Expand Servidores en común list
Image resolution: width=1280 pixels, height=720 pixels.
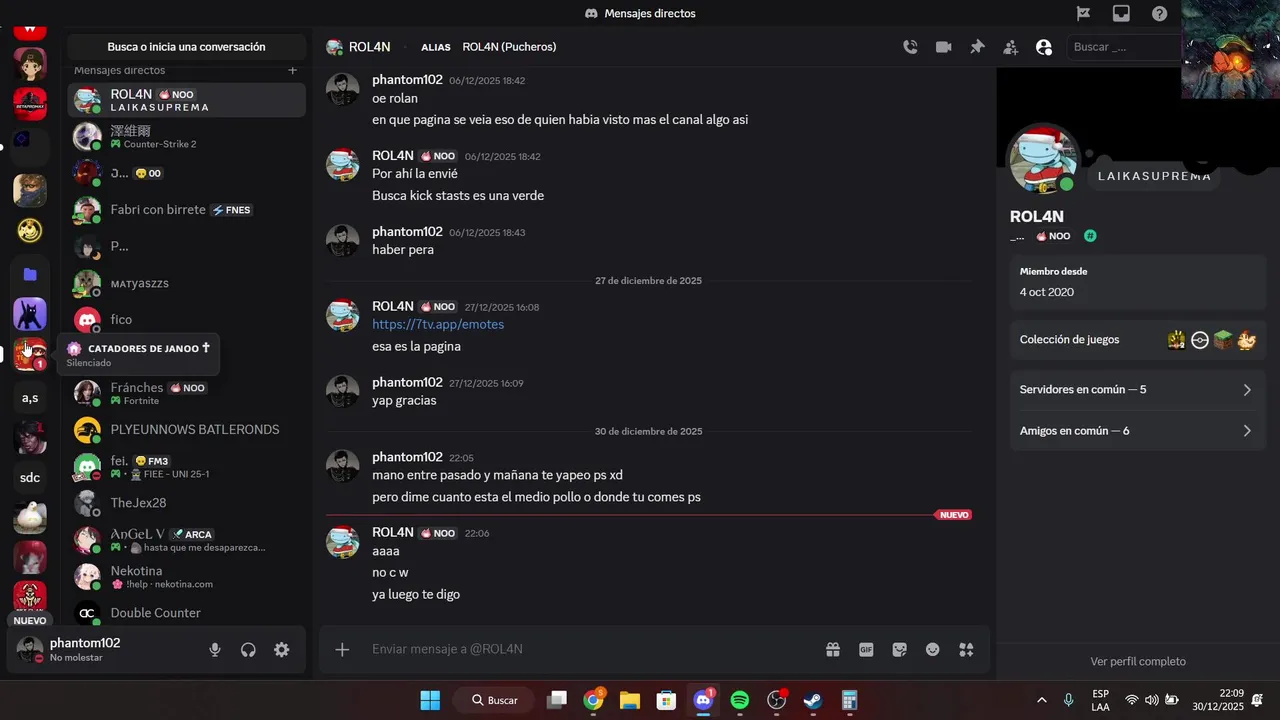(1137, 389)
